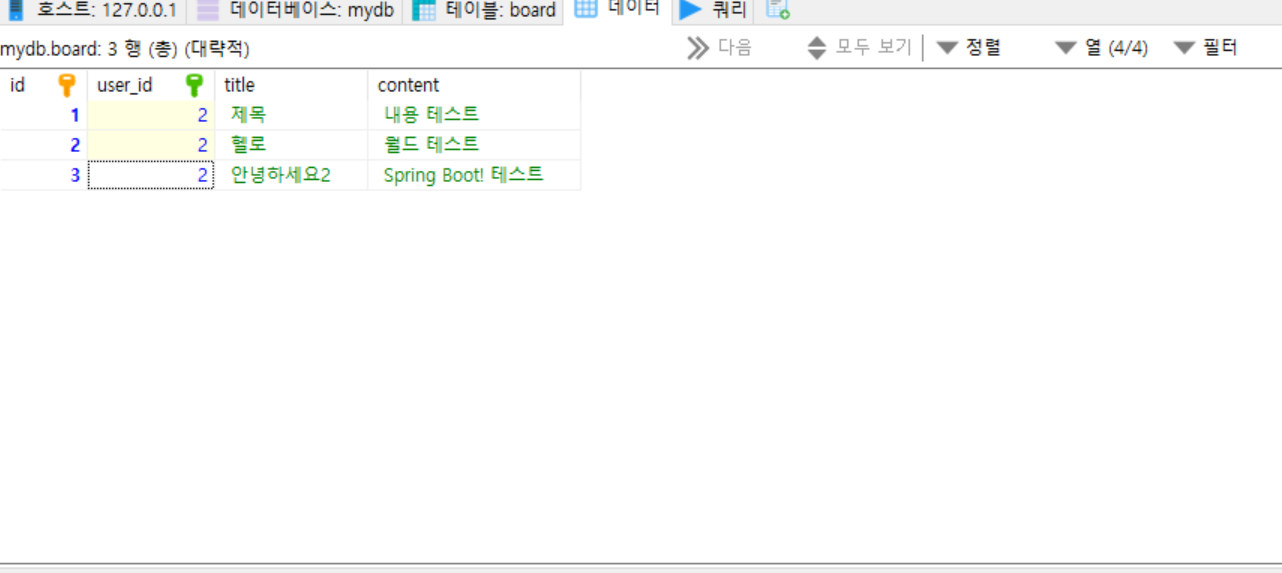Click the mydb.board row count label

[124, 49]
